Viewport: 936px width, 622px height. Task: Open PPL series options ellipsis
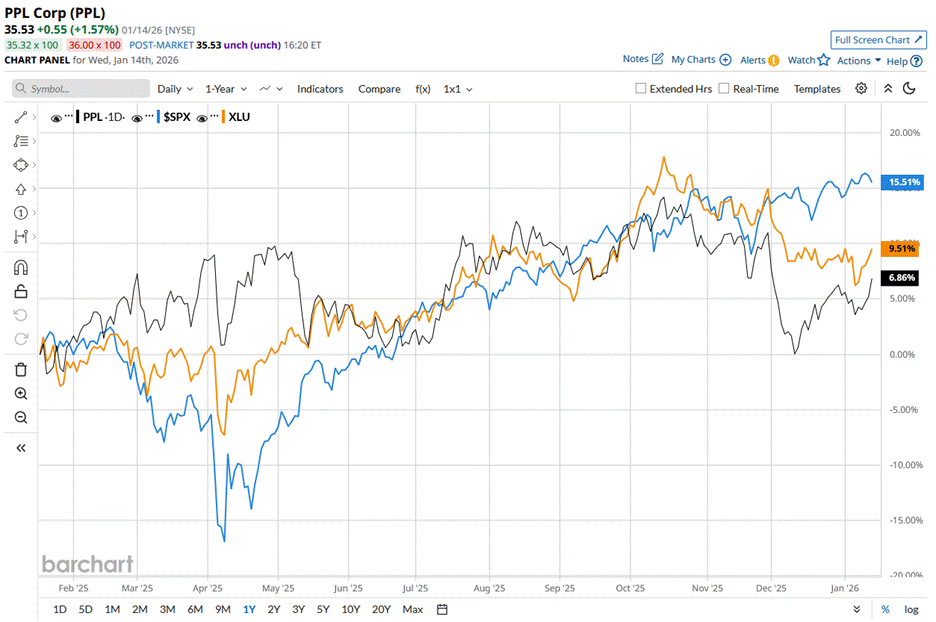click(x=69, y=115)
